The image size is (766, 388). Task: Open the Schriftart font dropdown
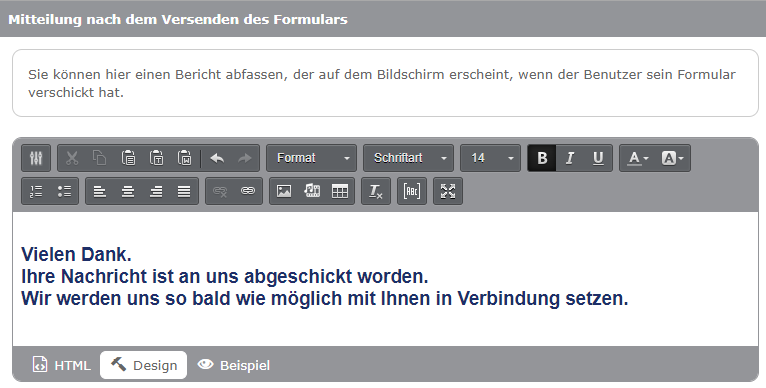tap(408, 158)
